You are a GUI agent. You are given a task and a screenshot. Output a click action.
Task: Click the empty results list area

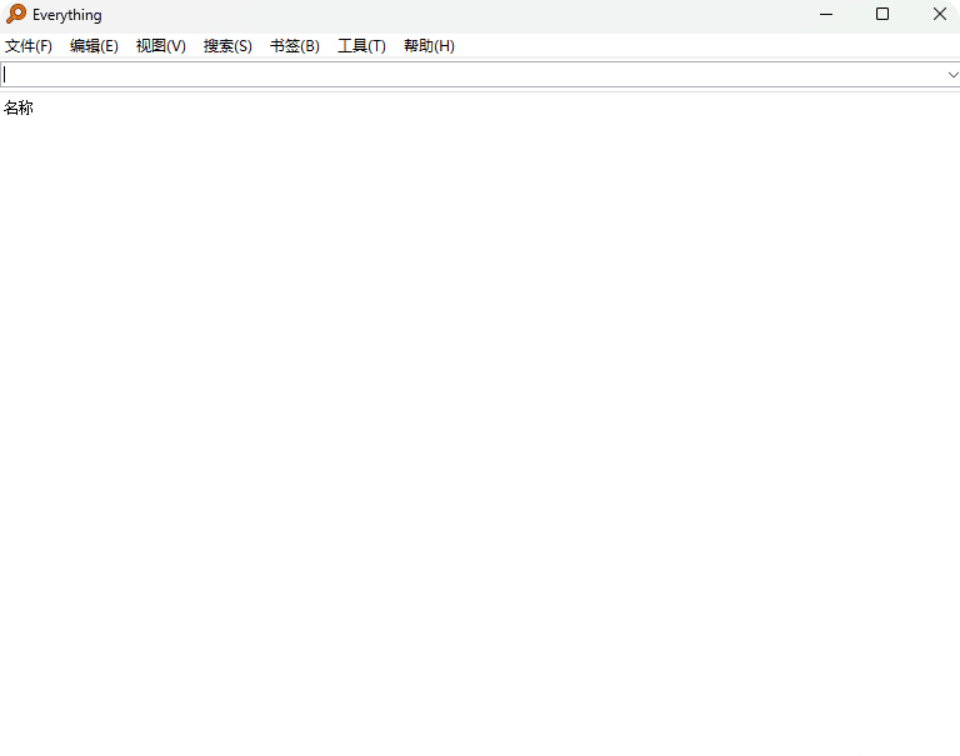coord(480,420)
